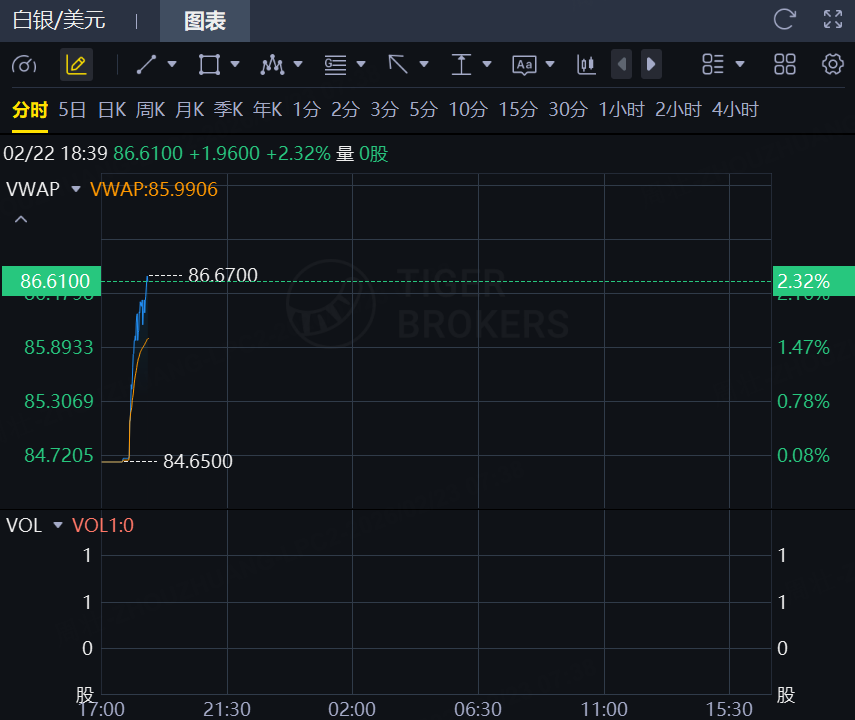855x720 pixels.
Task: Select 年K timeframe
Action: click(268, 110)
